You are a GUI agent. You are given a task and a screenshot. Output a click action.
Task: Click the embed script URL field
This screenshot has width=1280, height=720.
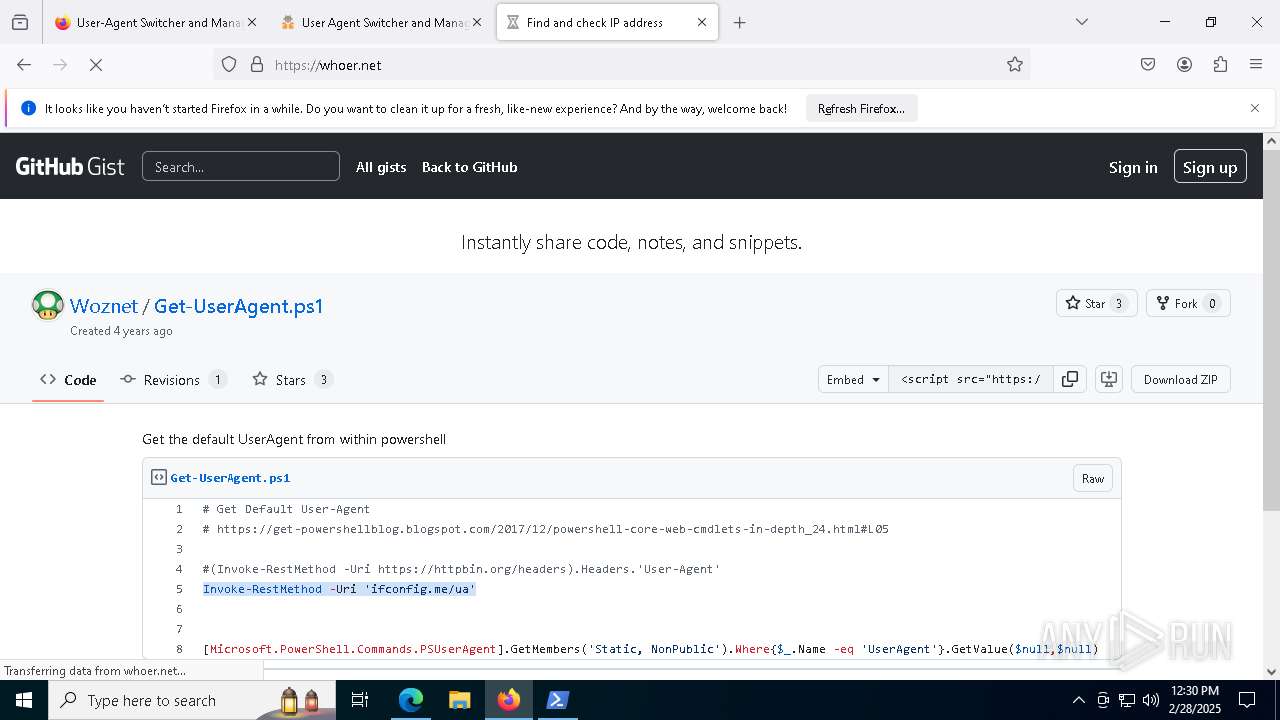pyautogui.click(x=970, y=380)
